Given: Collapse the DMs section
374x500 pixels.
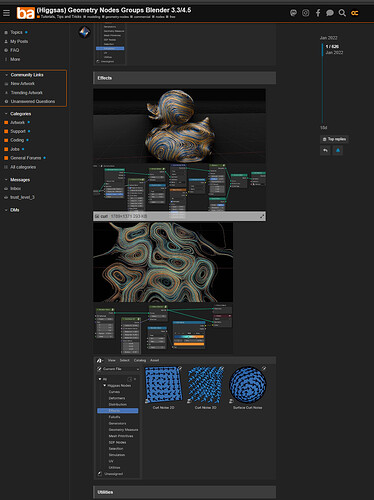Looking at the screenshot, I should coord(14,210).
